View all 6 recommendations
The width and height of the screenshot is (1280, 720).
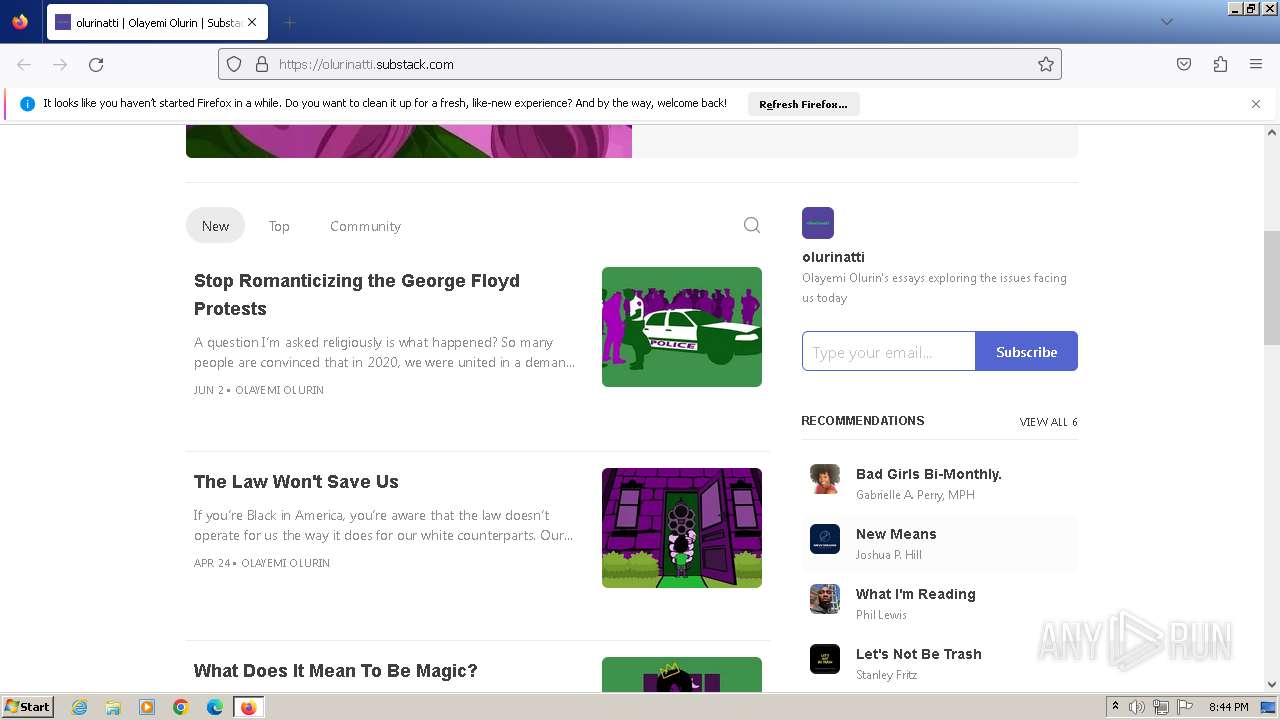tap(1048, 422)
